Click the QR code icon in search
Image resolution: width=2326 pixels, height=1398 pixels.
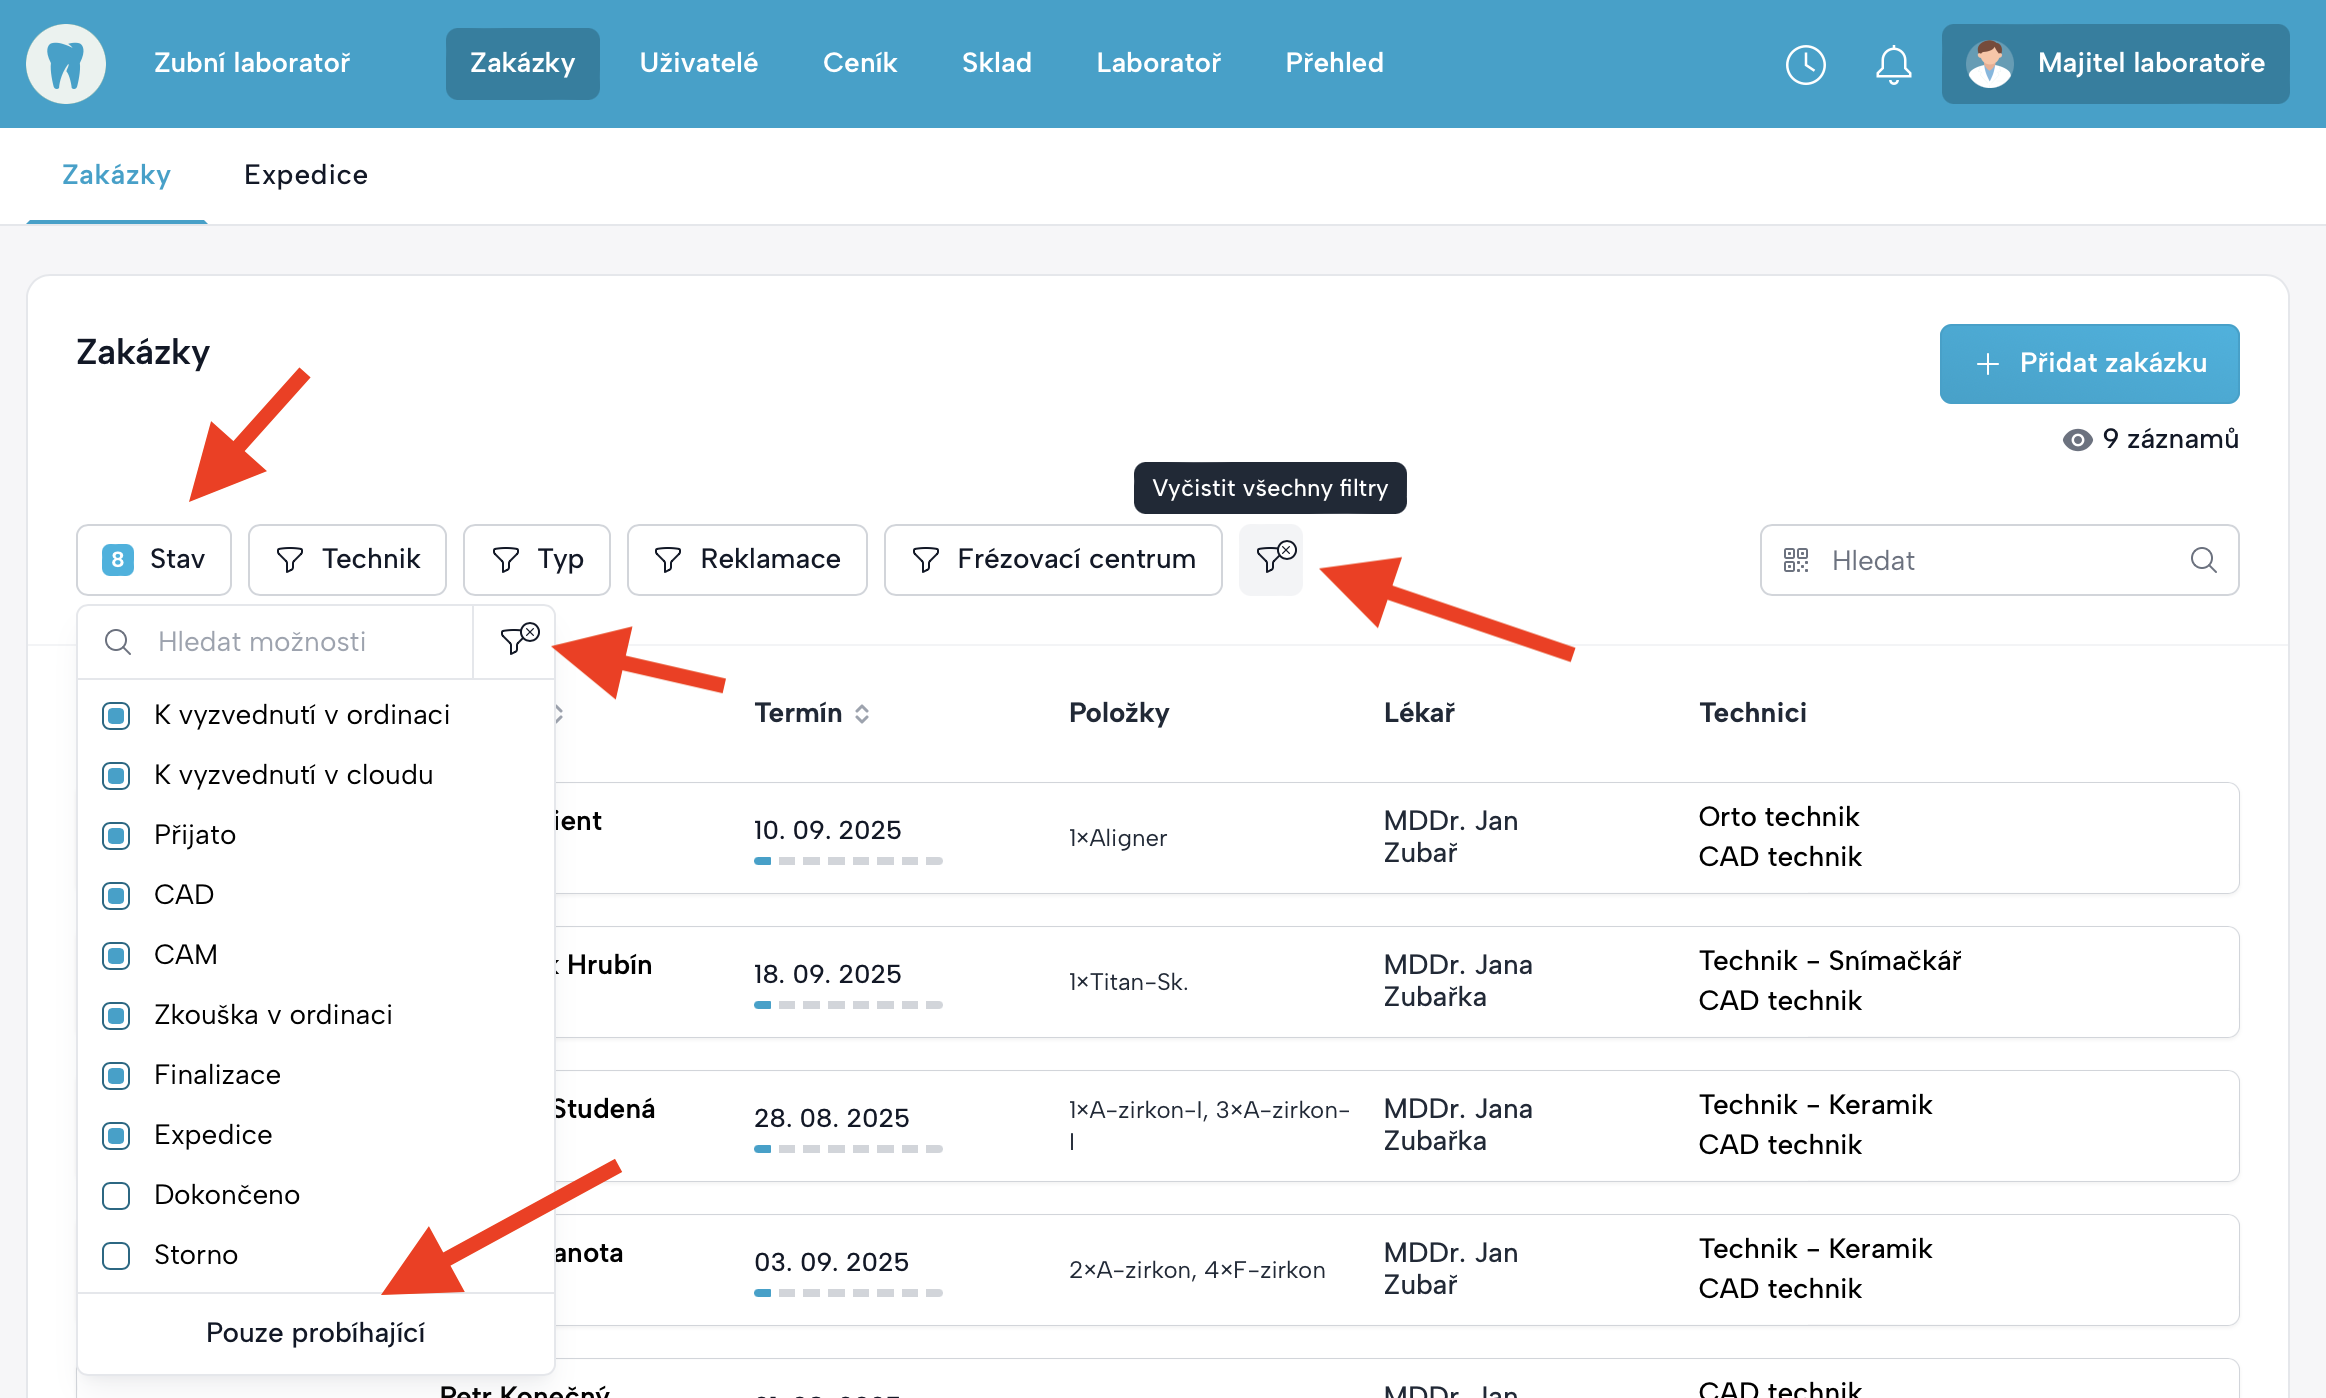pos(1796,560)
